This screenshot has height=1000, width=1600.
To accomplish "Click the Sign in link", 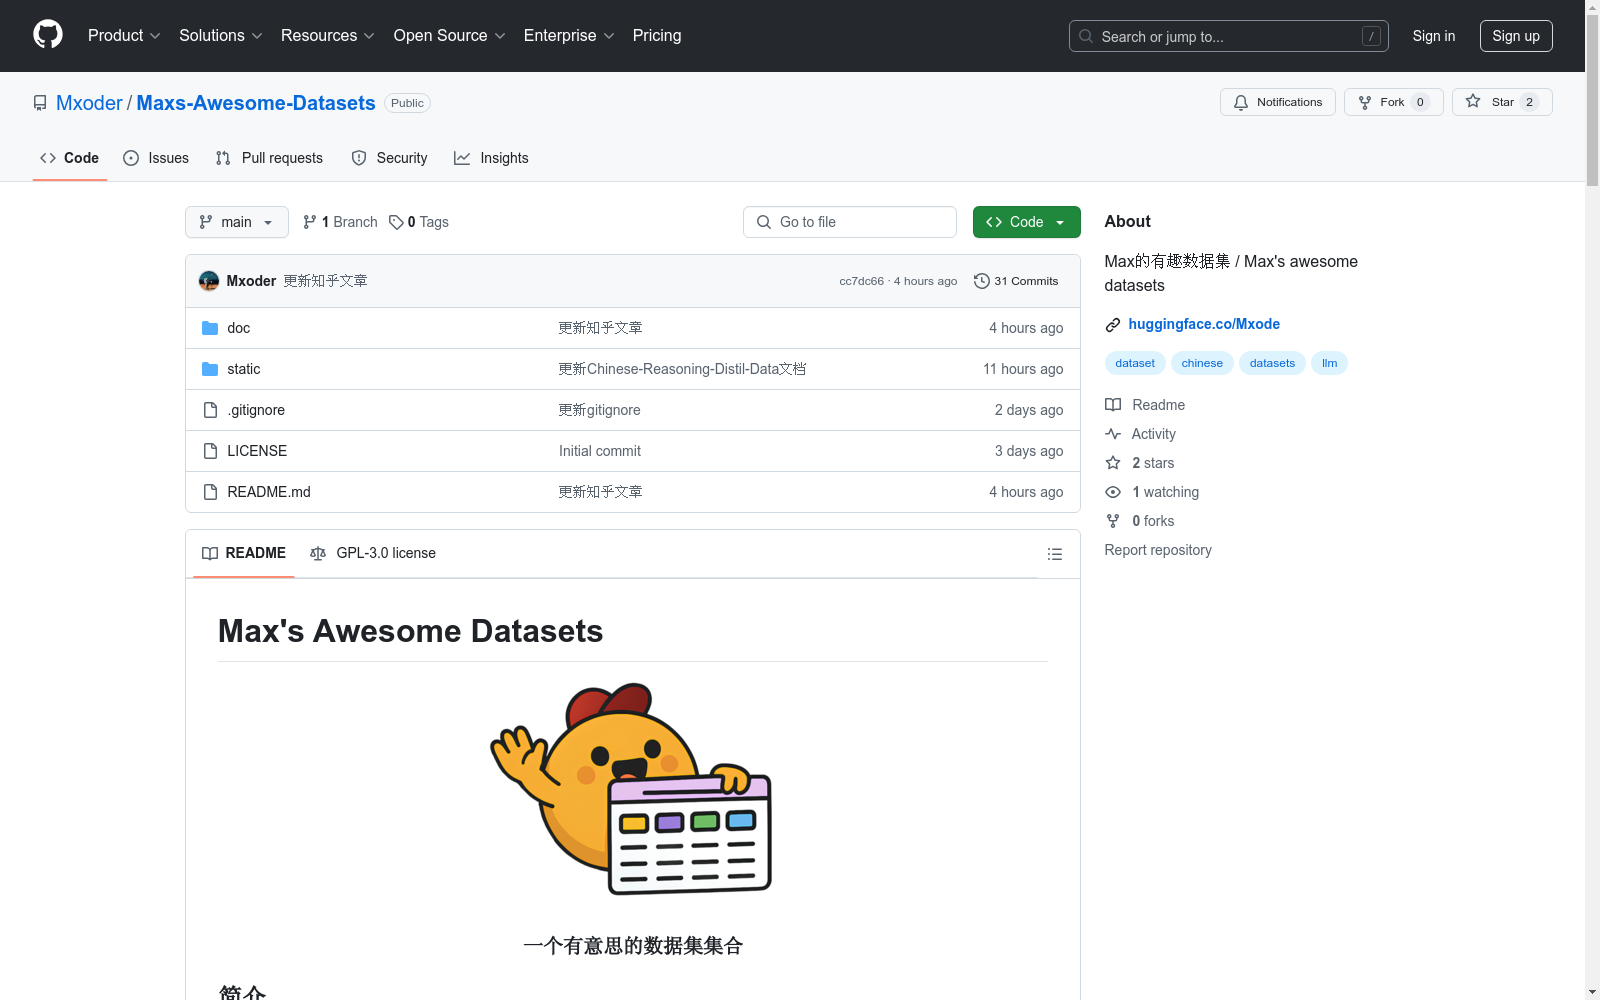I will tap(1434, 36).
